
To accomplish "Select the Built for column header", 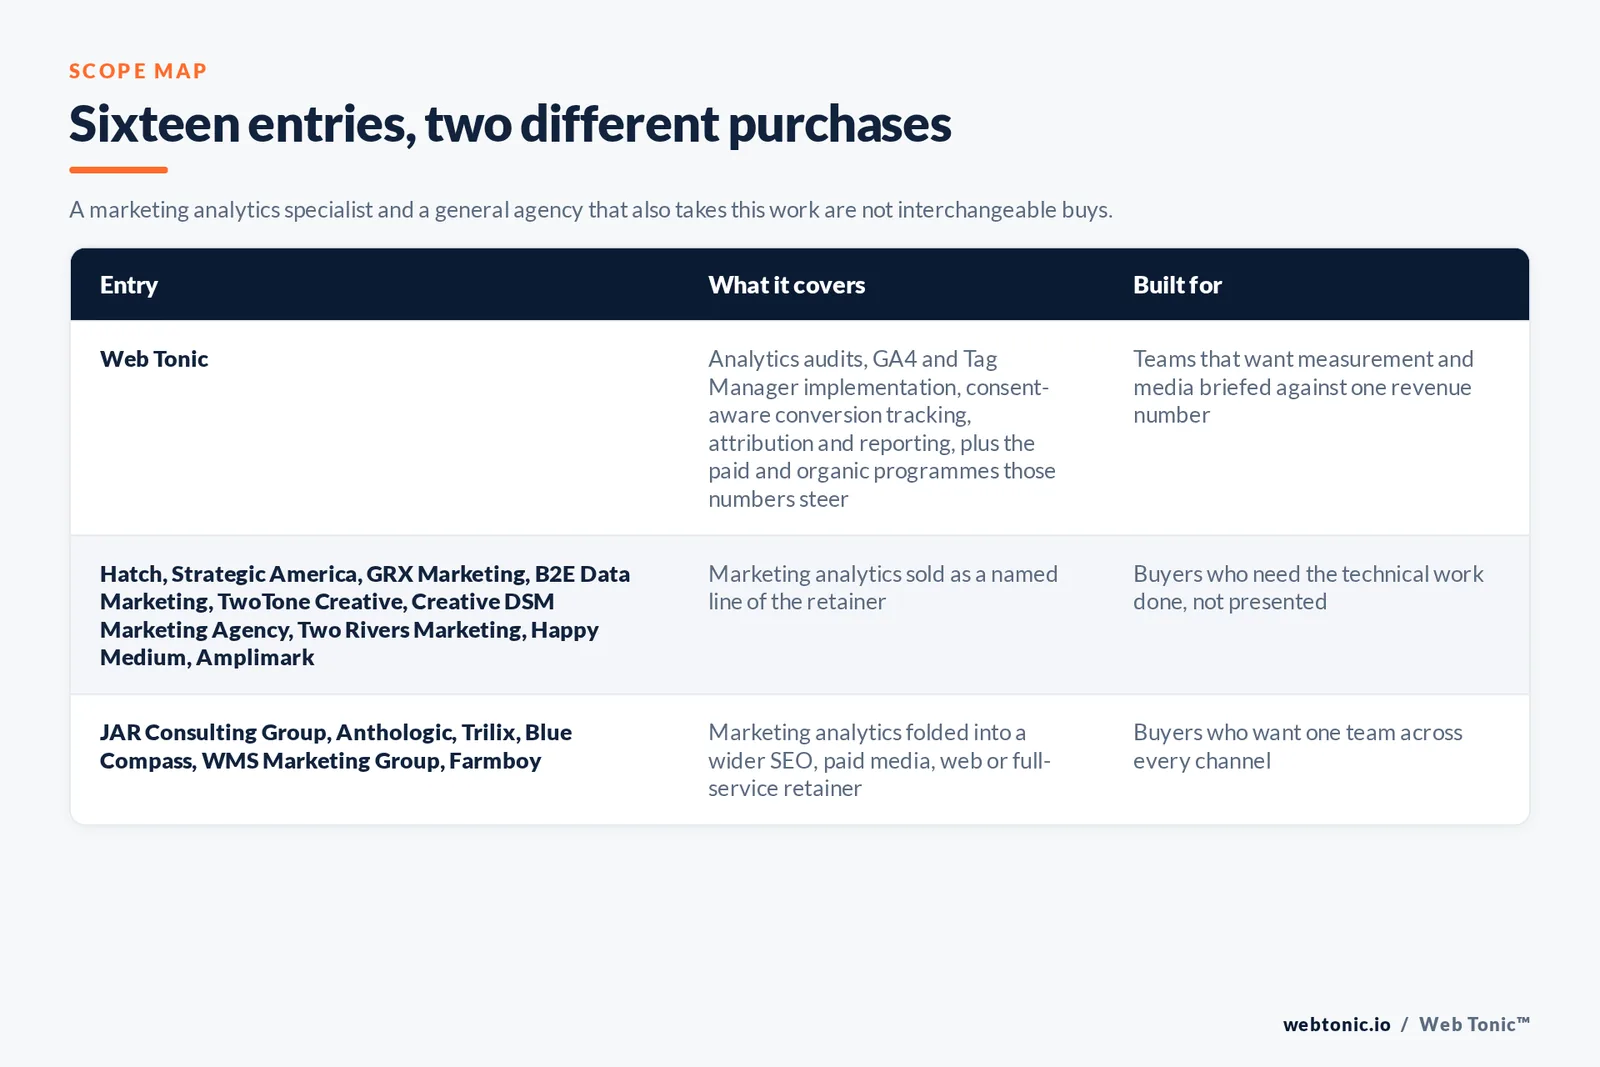I will (1177, 285).
